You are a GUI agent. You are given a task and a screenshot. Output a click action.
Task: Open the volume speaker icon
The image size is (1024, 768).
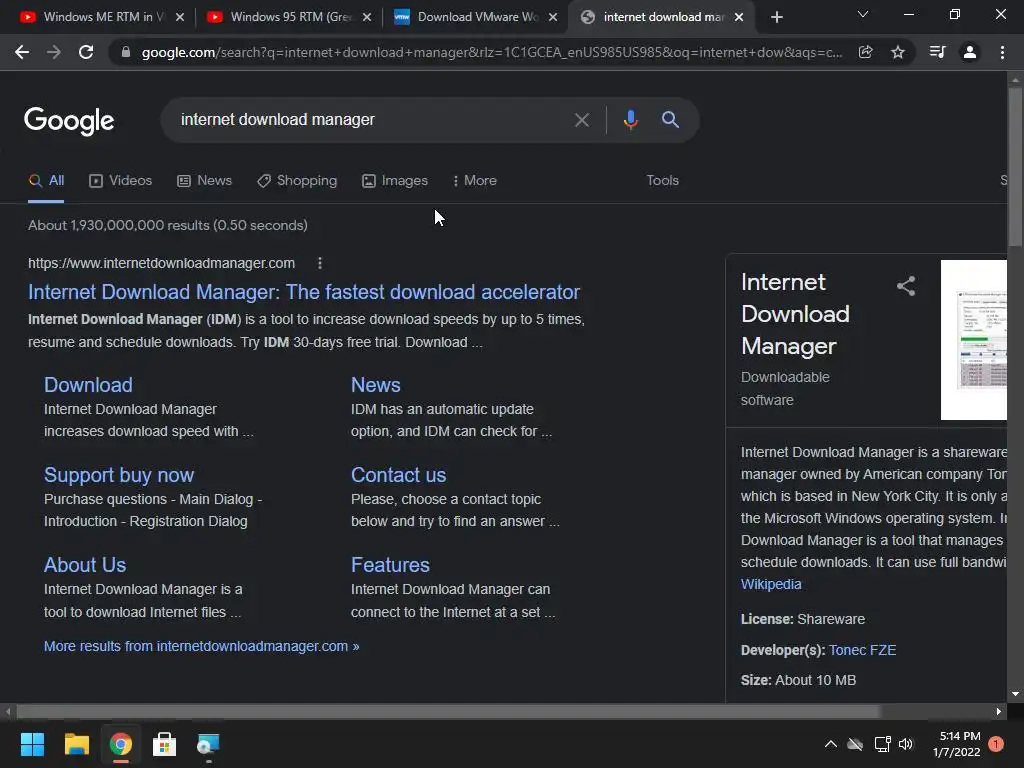point(906,744)
